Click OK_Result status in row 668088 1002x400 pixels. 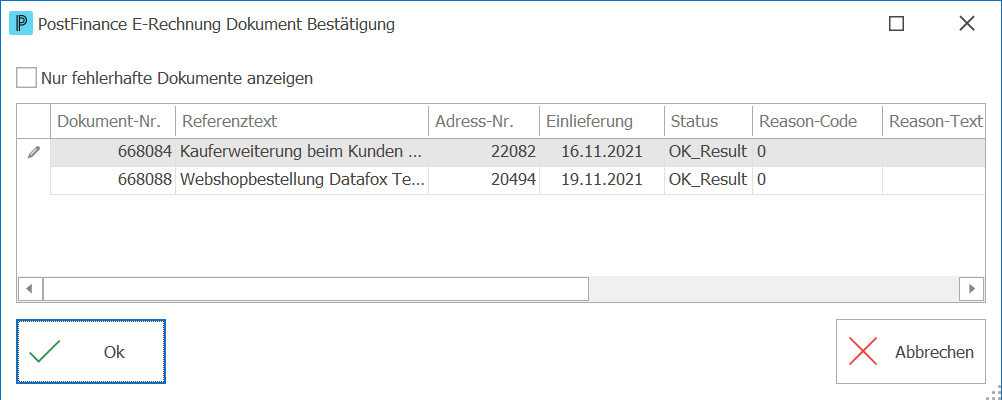click(x=708, y=180)
